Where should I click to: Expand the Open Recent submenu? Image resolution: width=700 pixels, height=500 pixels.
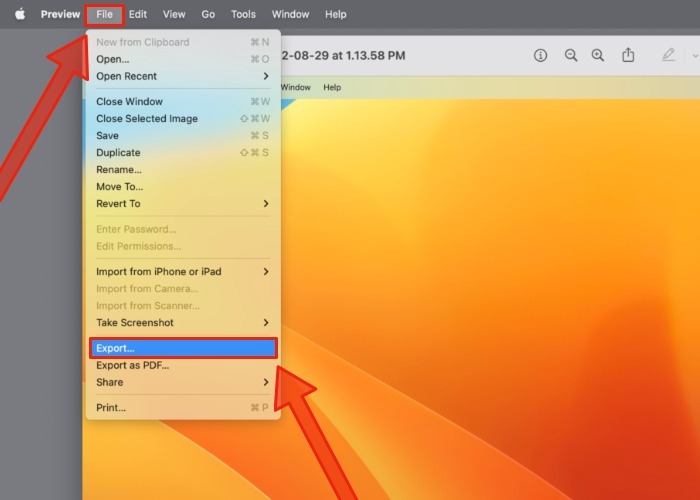tap(183, 76)
